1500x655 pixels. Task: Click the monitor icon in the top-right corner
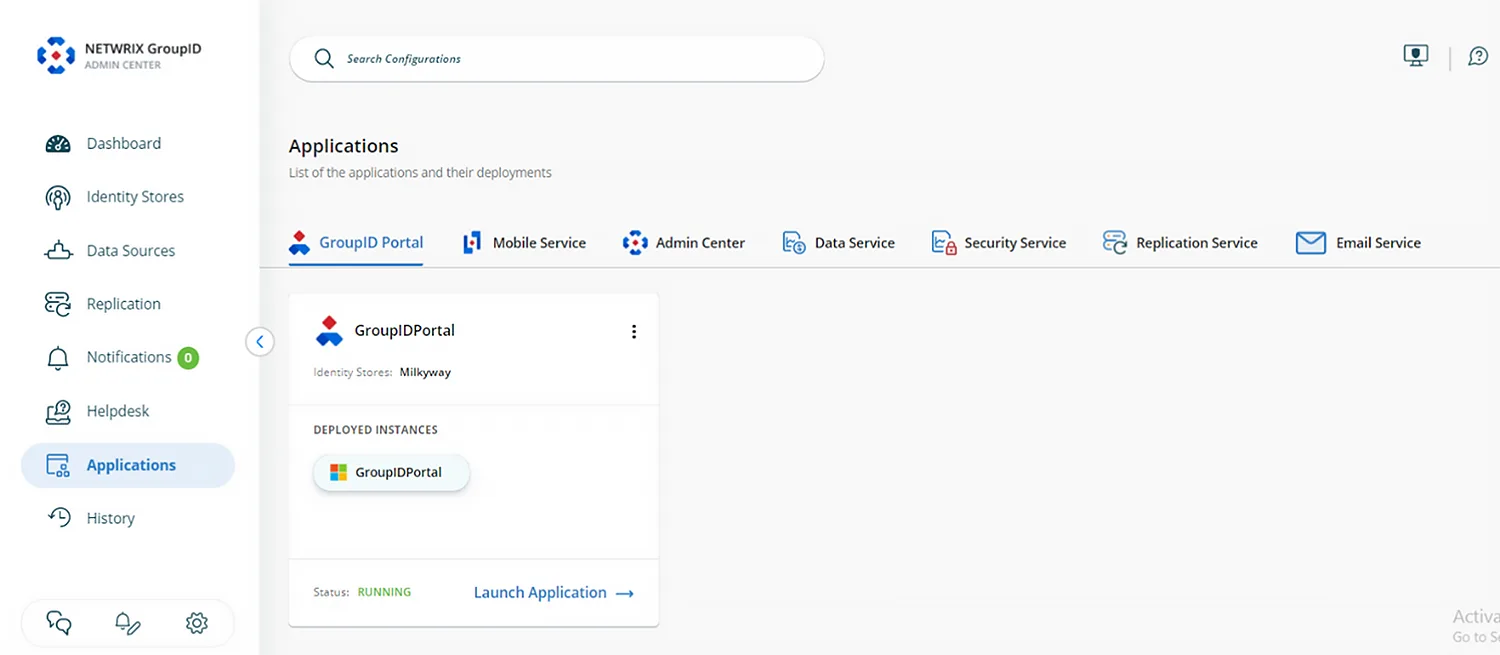click(1415, 56)
